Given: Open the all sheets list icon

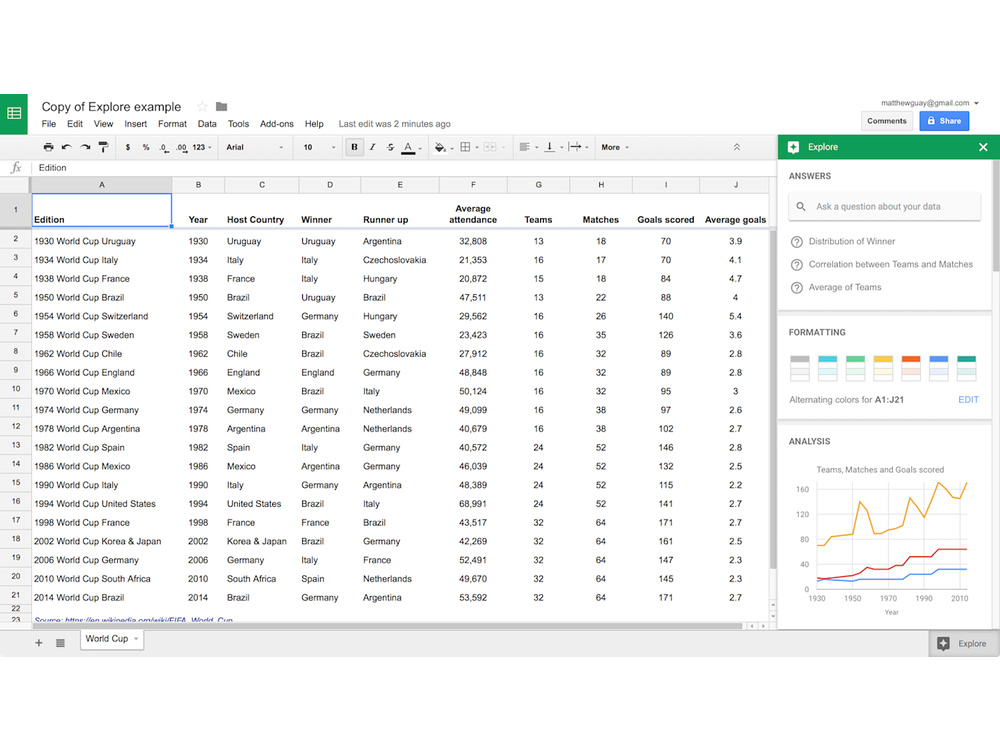Looking at the screenshot, I should click(61, 643).
